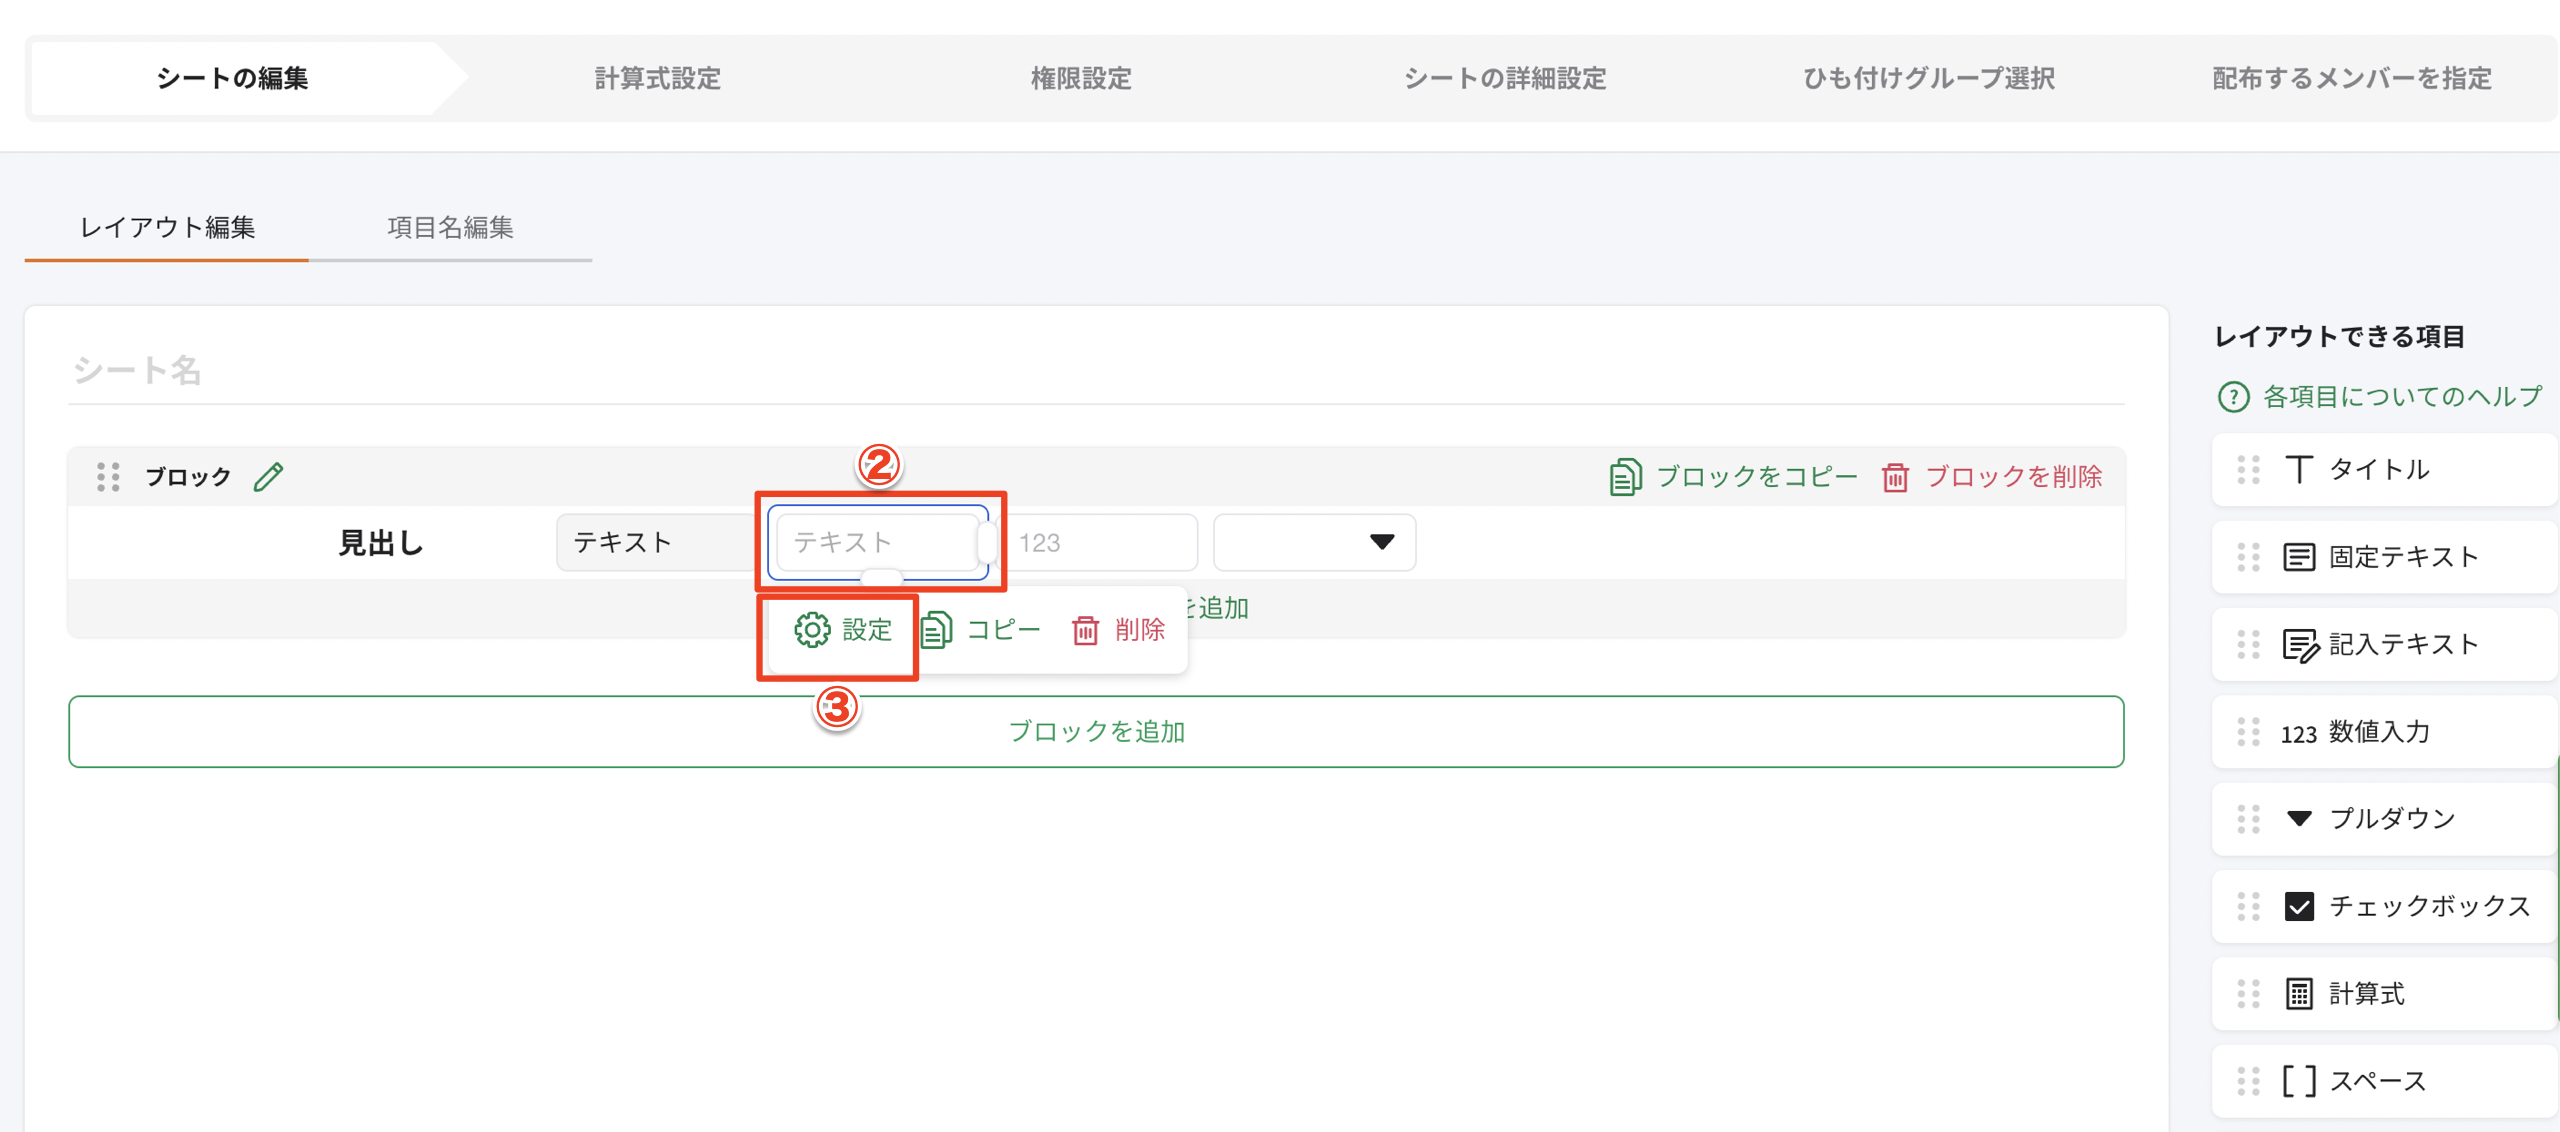
Task: Click the シート名 input field
Action: click(x=1096, y=371)
